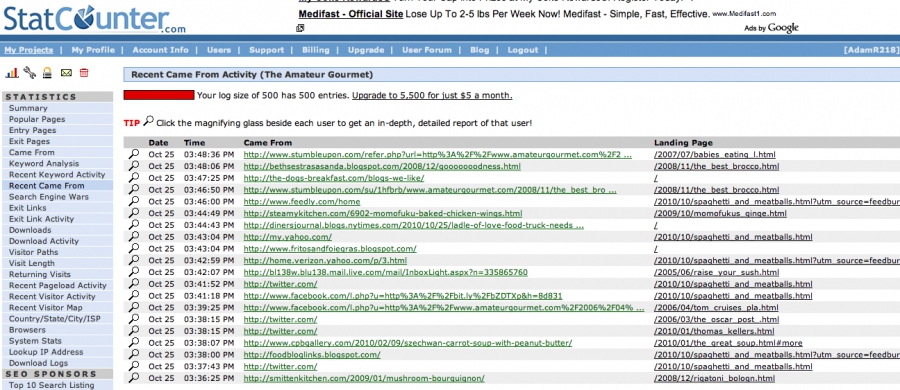Open the steamykitchen.com chicken wings link

pos(383,213)
